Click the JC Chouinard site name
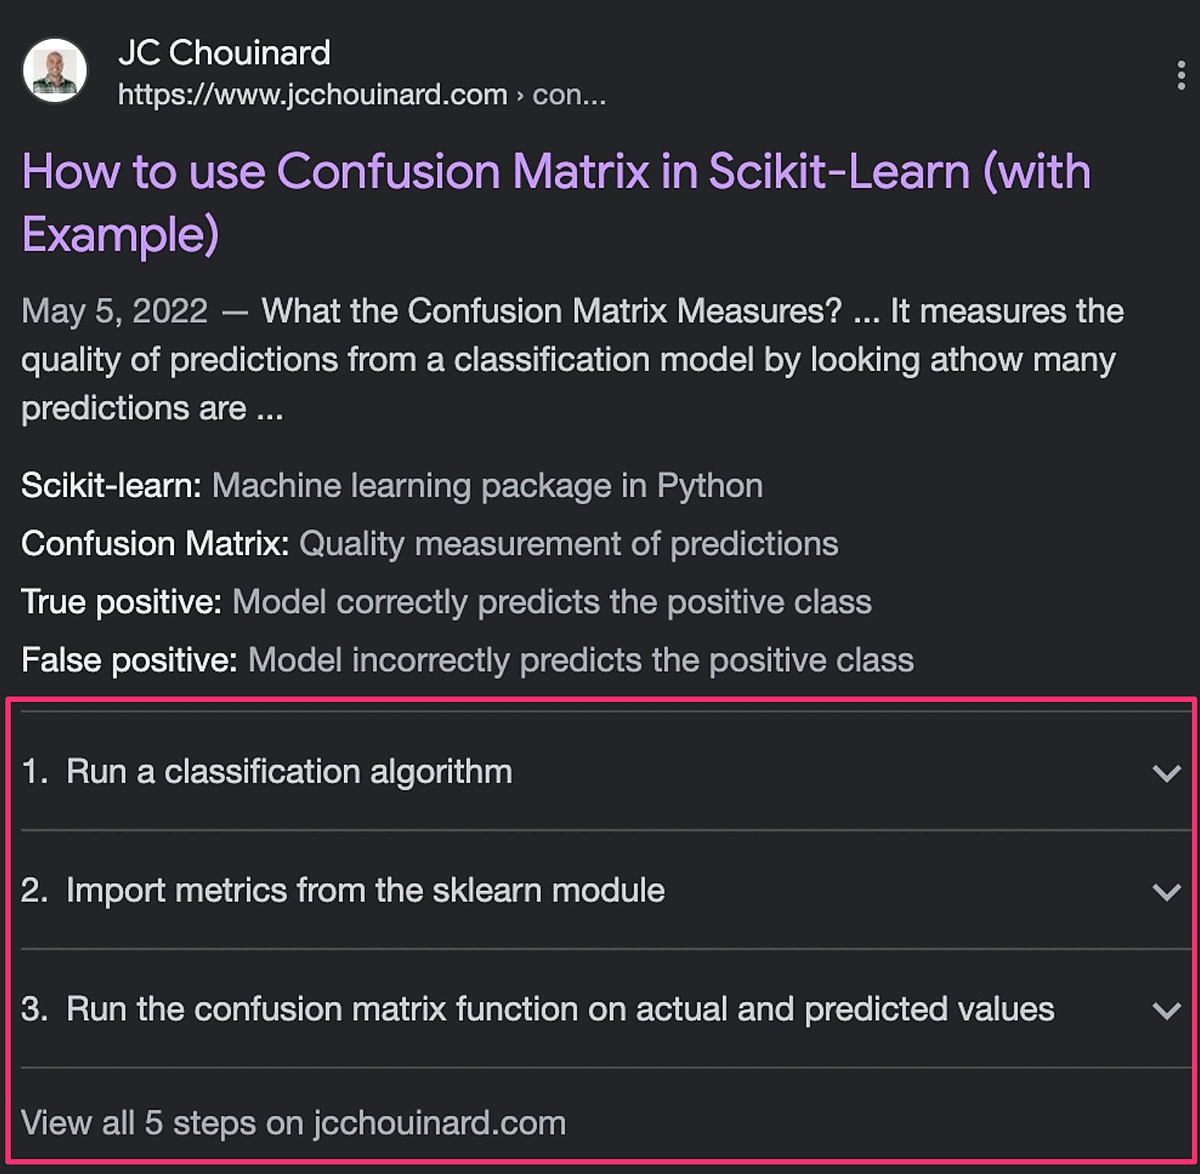 (224, 52)
